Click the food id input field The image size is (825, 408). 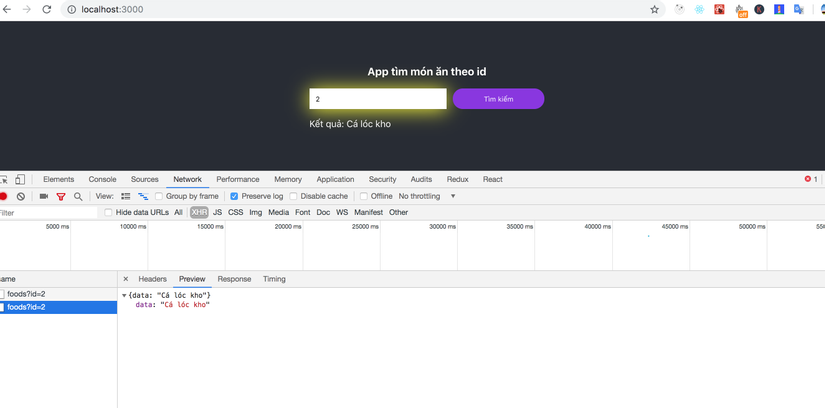(378, 99)
